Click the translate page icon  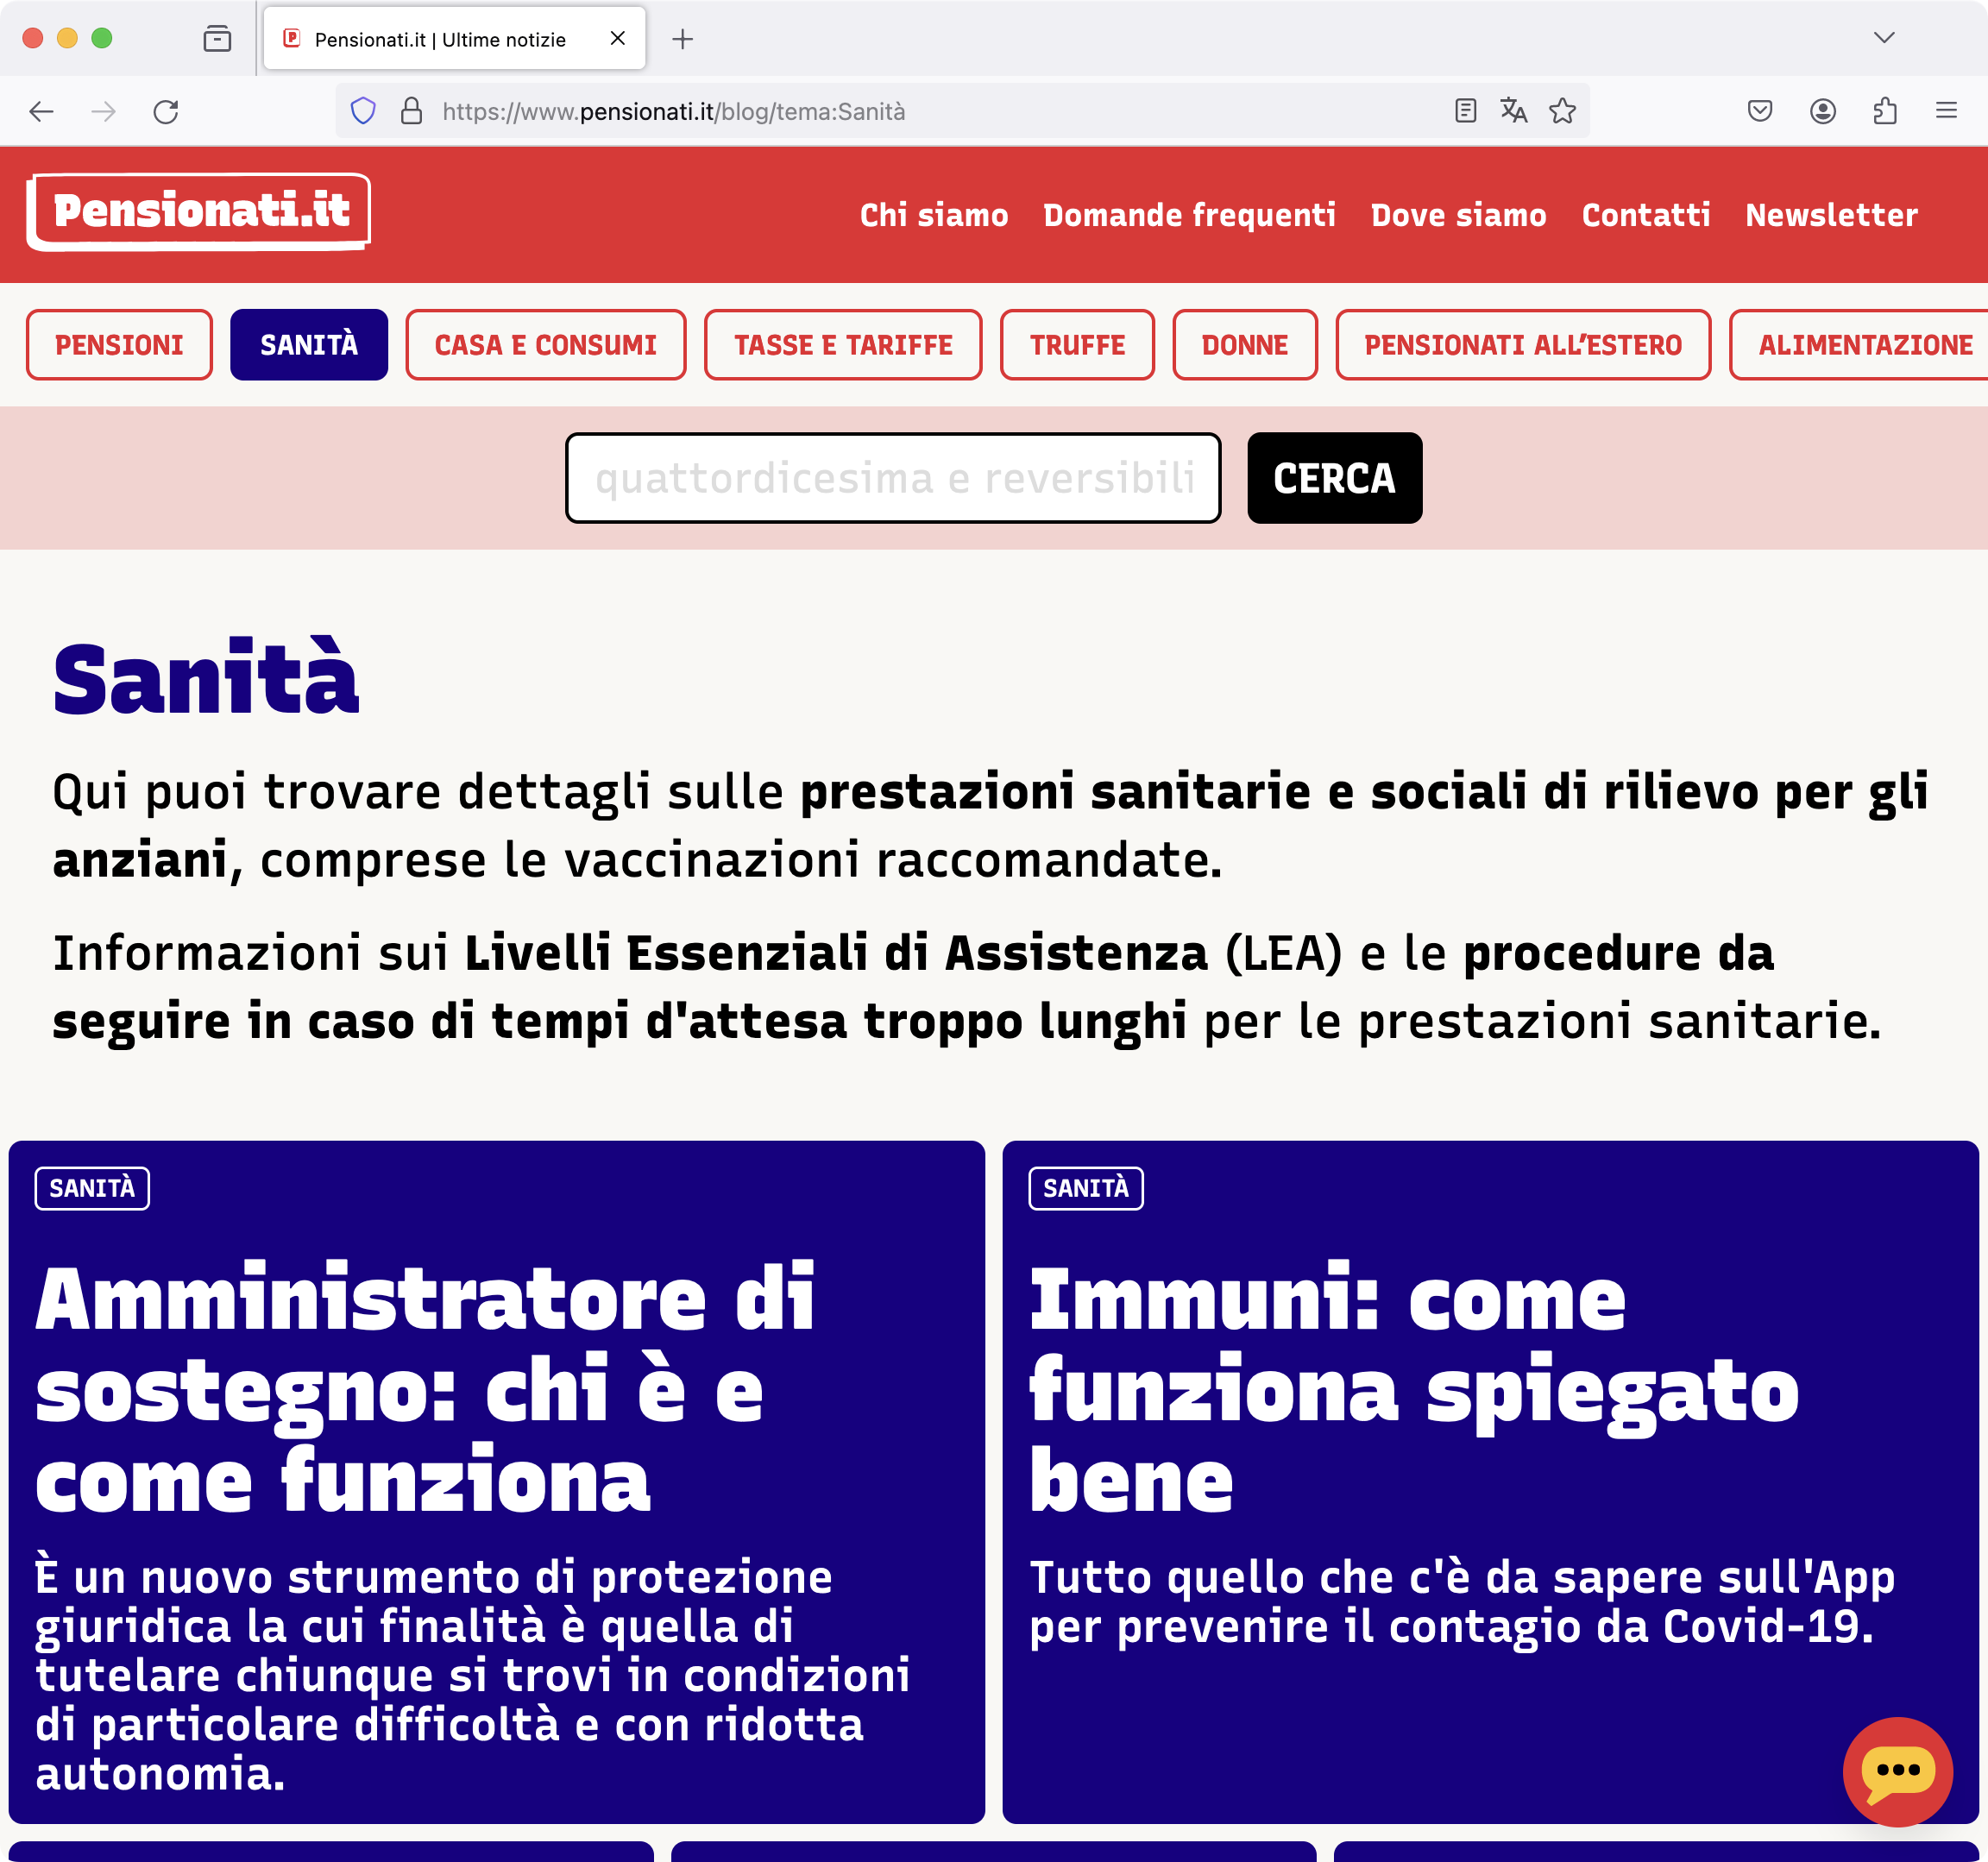pos(1513,111)
